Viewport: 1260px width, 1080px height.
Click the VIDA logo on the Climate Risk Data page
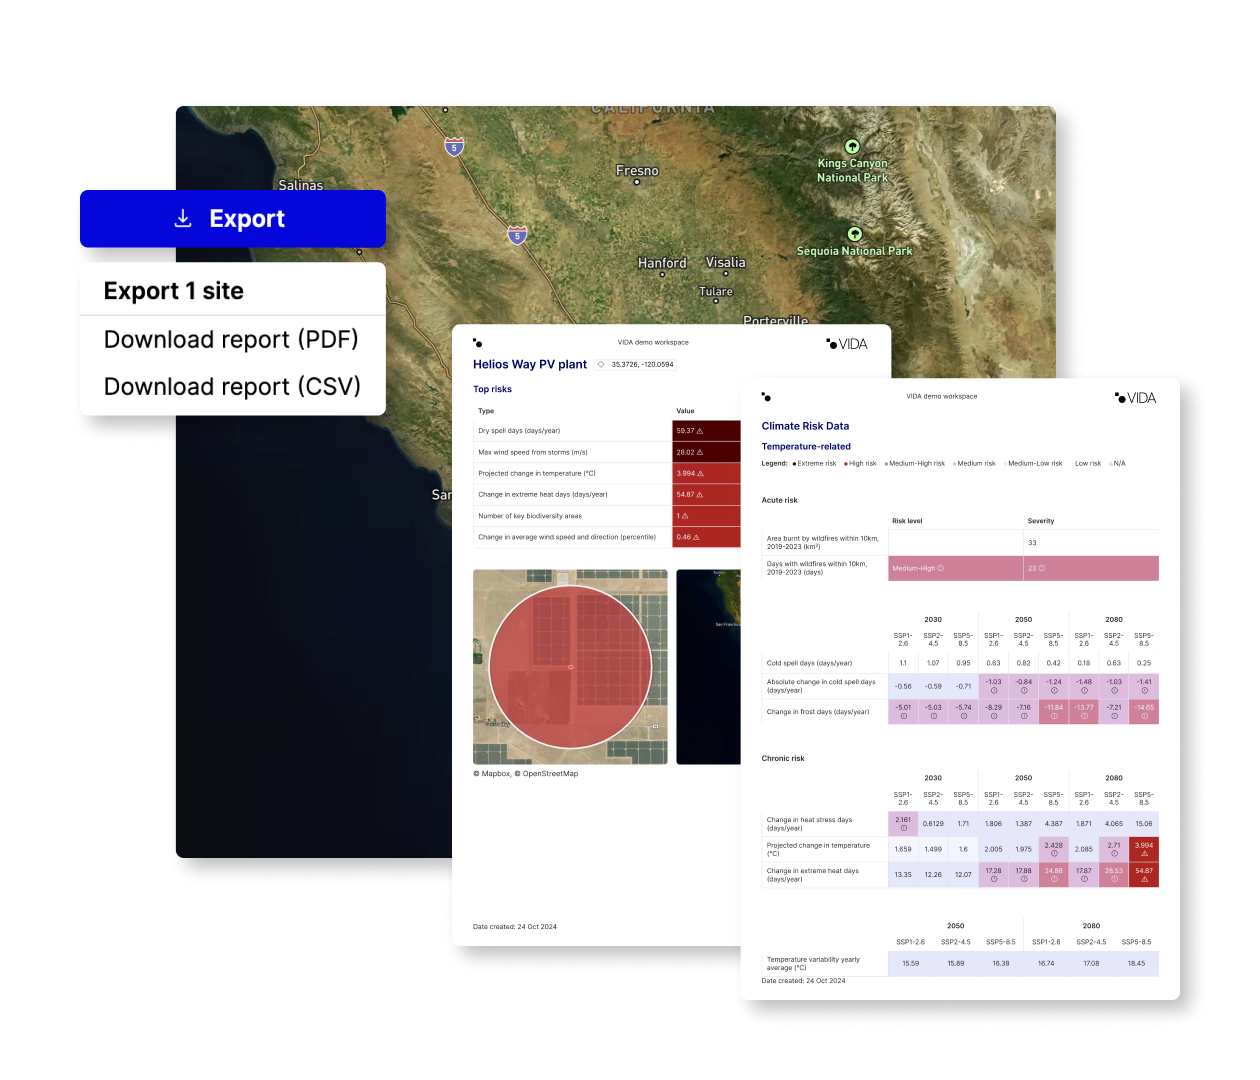click(x=1136, y=398)
